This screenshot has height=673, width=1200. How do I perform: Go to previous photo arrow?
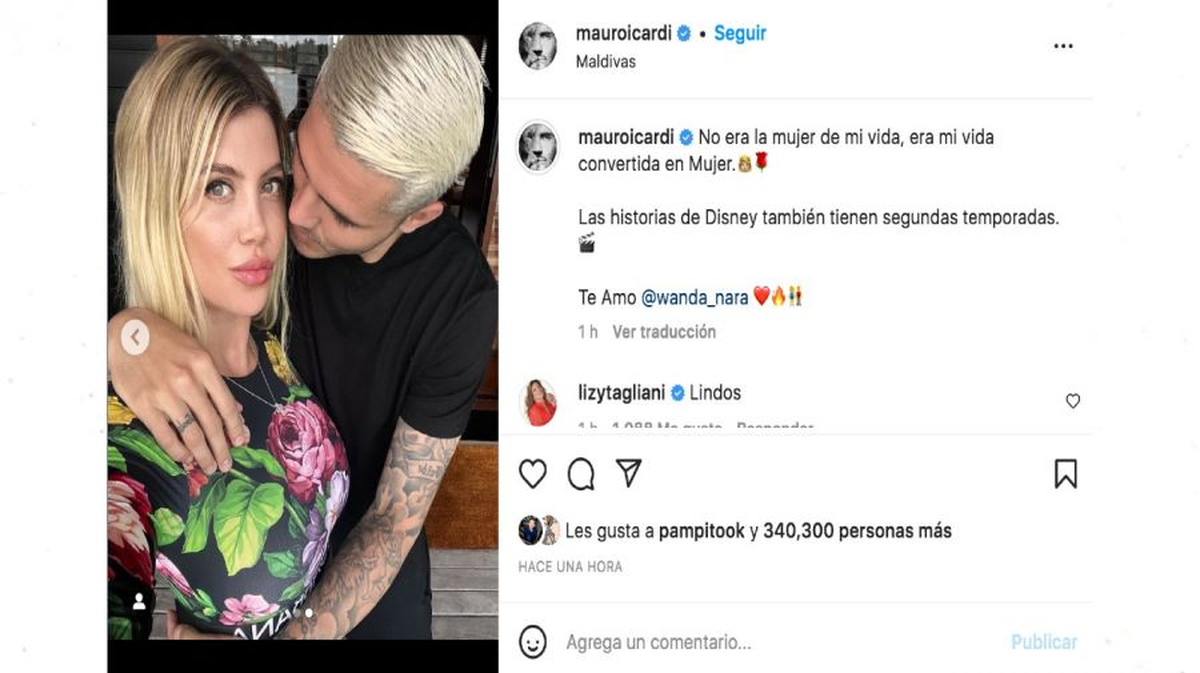pos(135,337)
